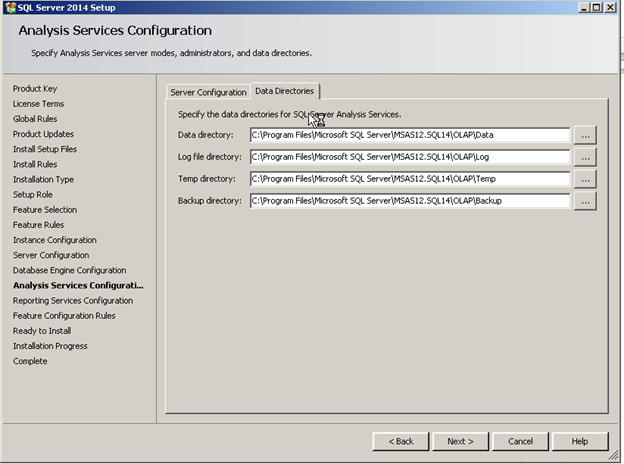This screenshot has height=464, width=624.
Task: Select Product Updates step in sidebar
Action: [43, 134]
